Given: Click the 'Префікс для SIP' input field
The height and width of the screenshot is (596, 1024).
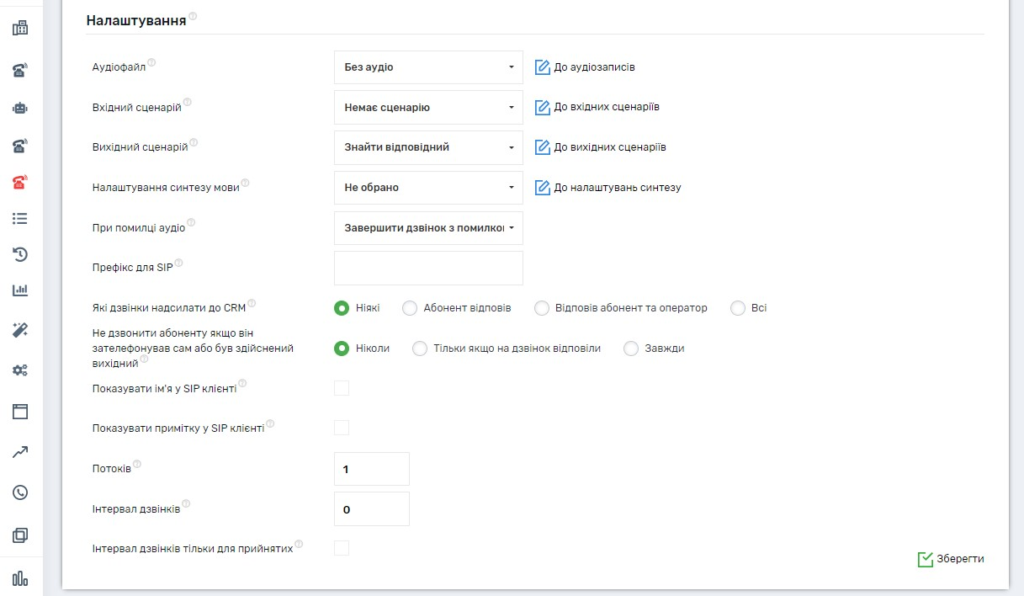Looking at the screenshot, I should click(x=427, y=268).
